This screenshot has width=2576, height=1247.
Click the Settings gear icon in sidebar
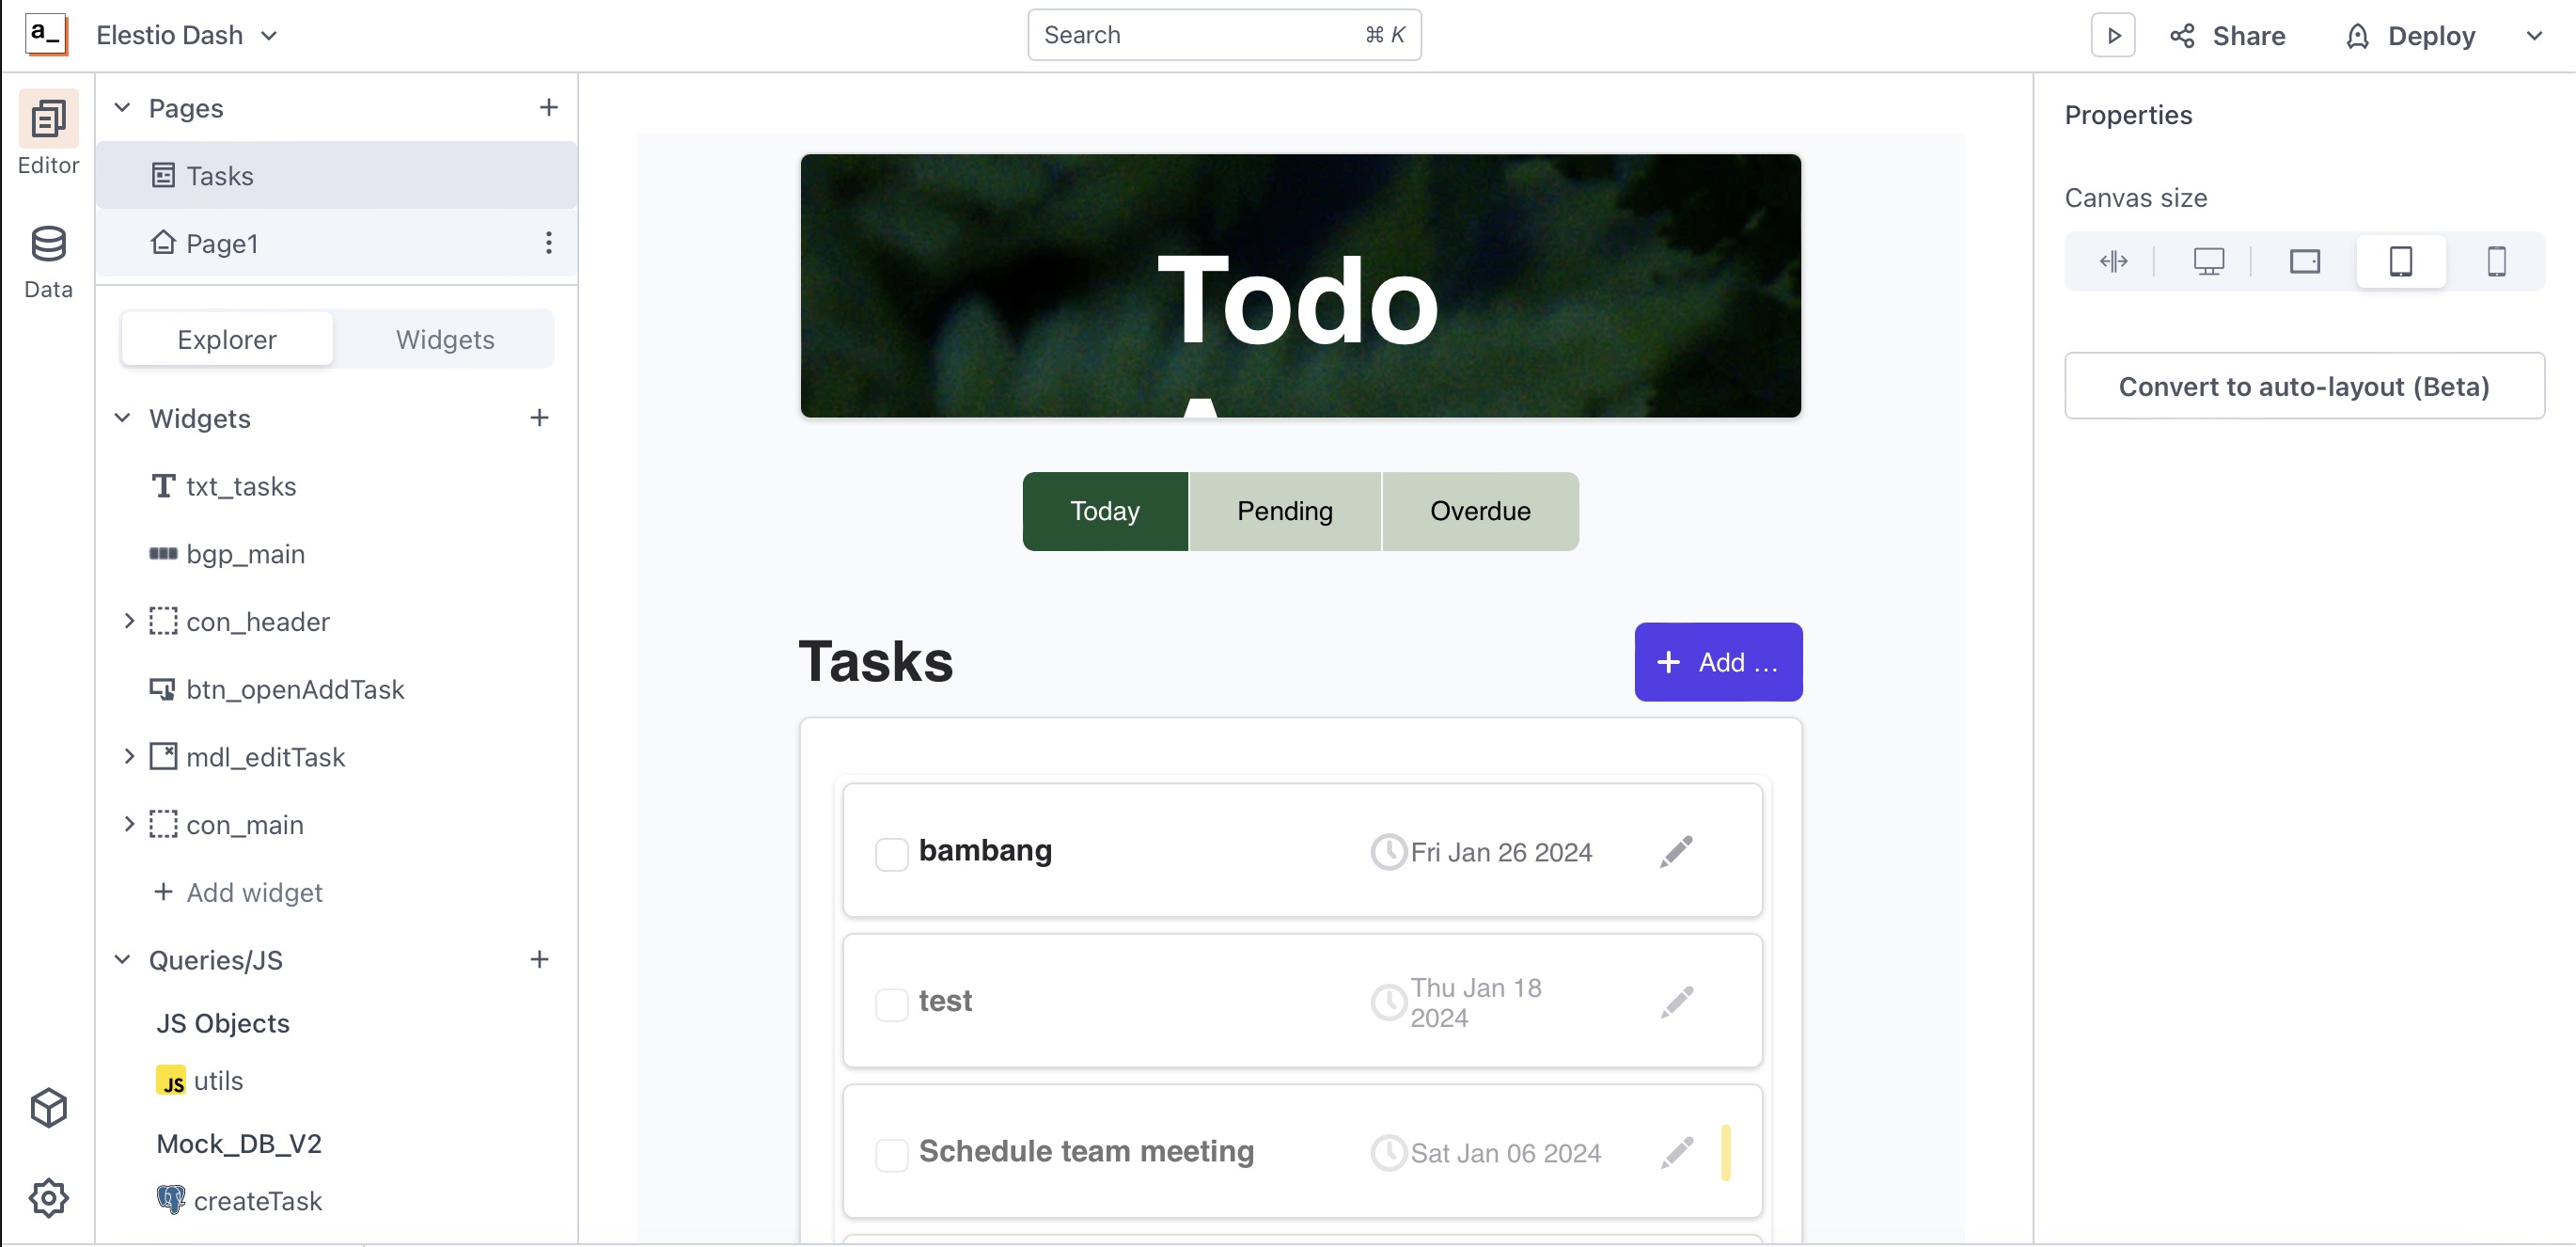click(48, 1198)
